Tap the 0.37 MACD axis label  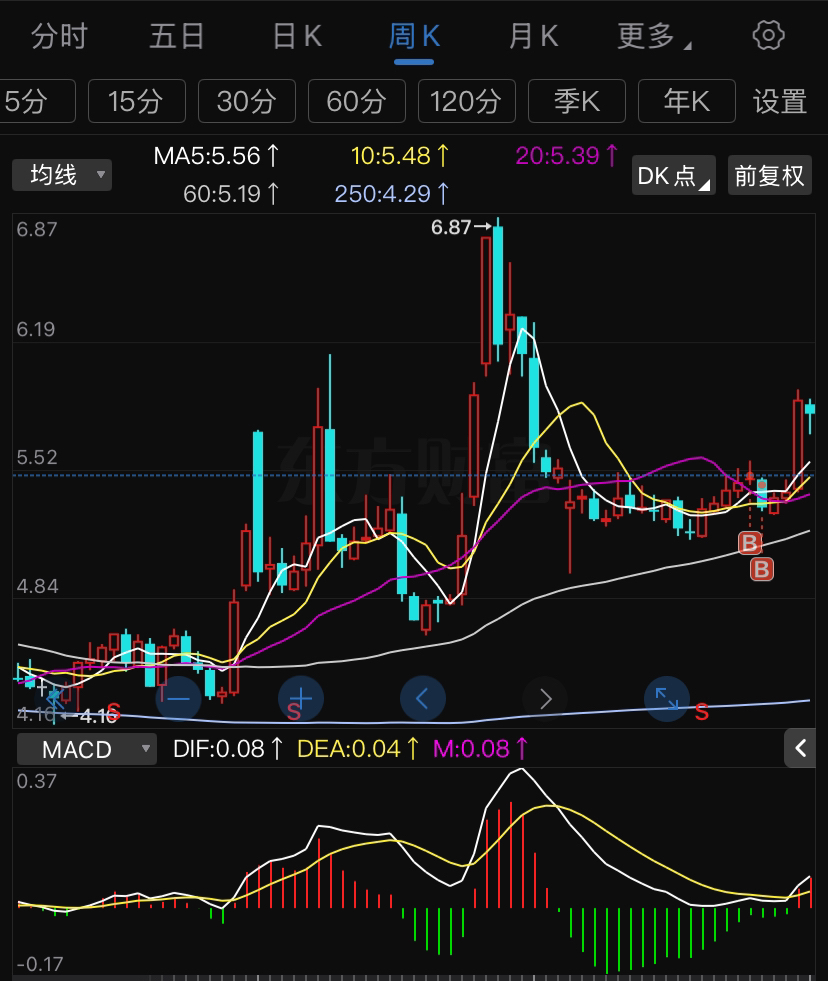tap(36, 781)
